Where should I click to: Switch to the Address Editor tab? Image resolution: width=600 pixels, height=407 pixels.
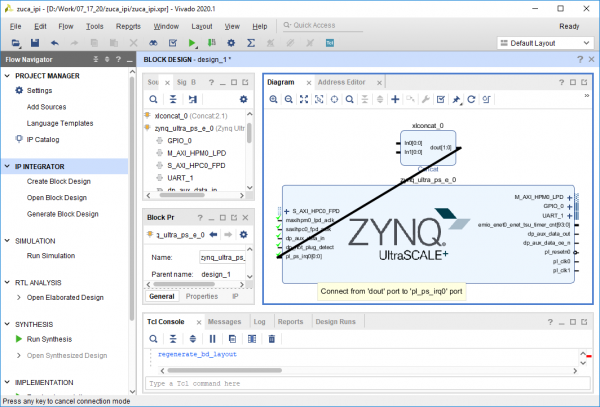point(341,81)
